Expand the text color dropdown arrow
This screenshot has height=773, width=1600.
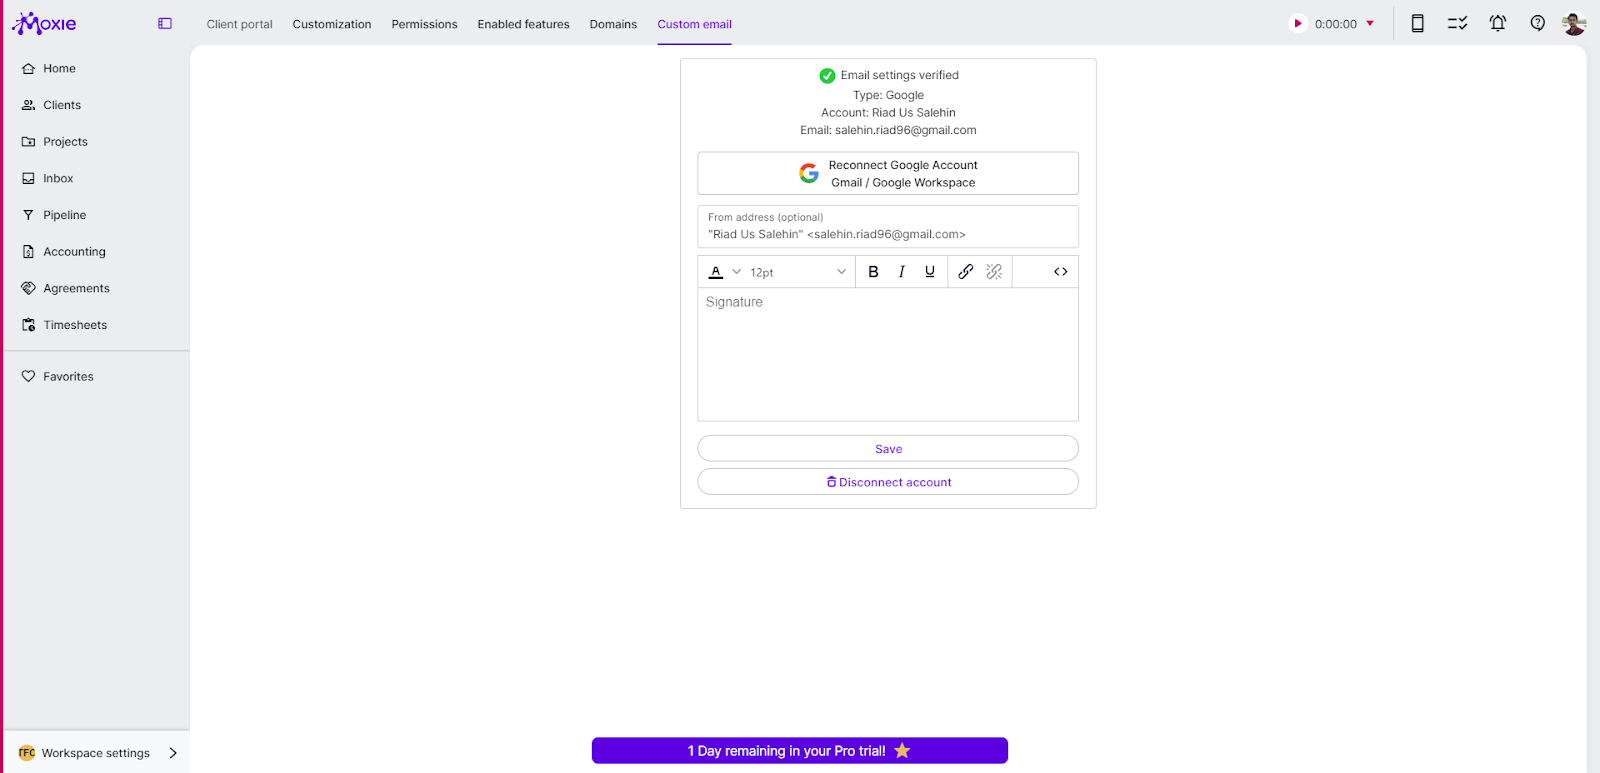click(x=737, y=272)
